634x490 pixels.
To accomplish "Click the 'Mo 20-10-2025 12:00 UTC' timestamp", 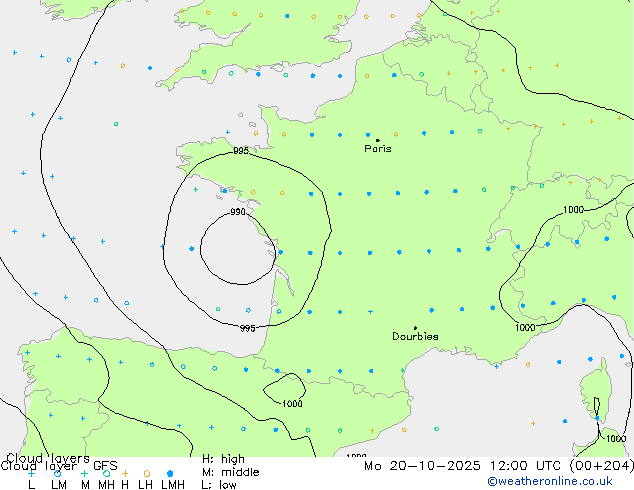I will (x=465, y=466).
